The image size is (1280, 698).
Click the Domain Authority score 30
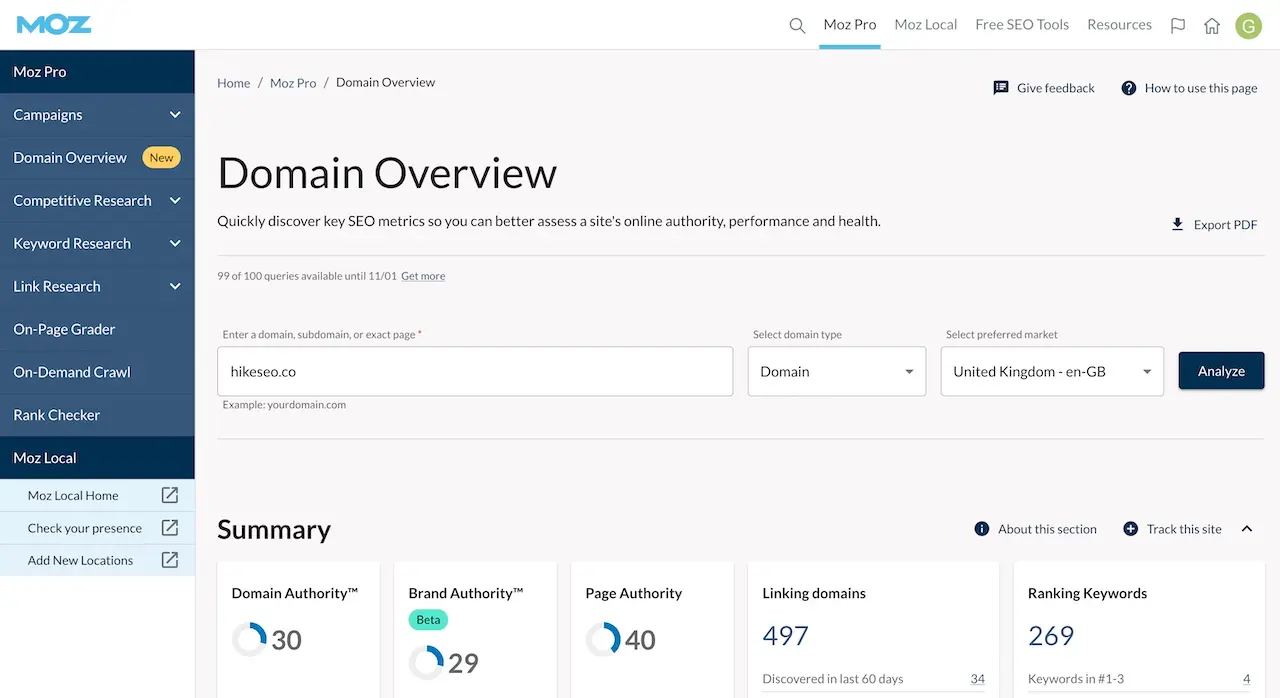pos(286,640)
